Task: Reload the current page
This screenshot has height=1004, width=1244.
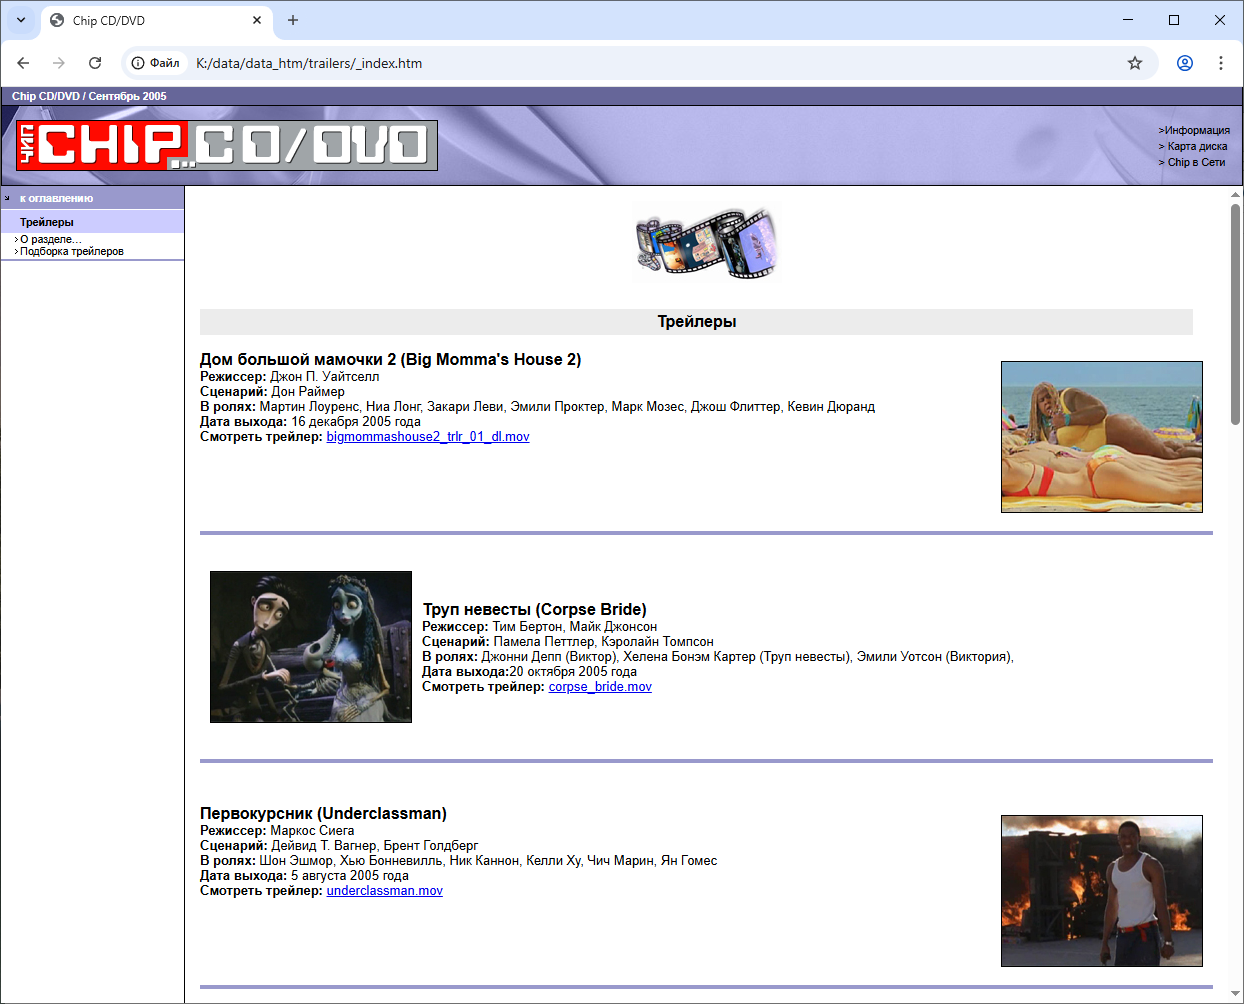Action: [95, 63]
